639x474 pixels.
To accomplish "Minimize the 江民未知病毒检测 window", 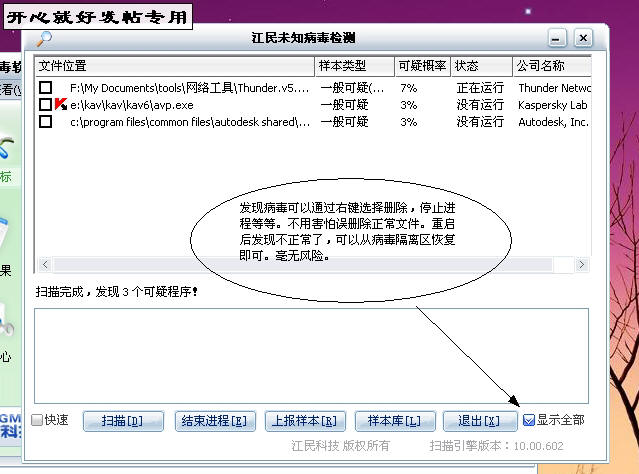I will pyautogui.click(x=557, y=39).
